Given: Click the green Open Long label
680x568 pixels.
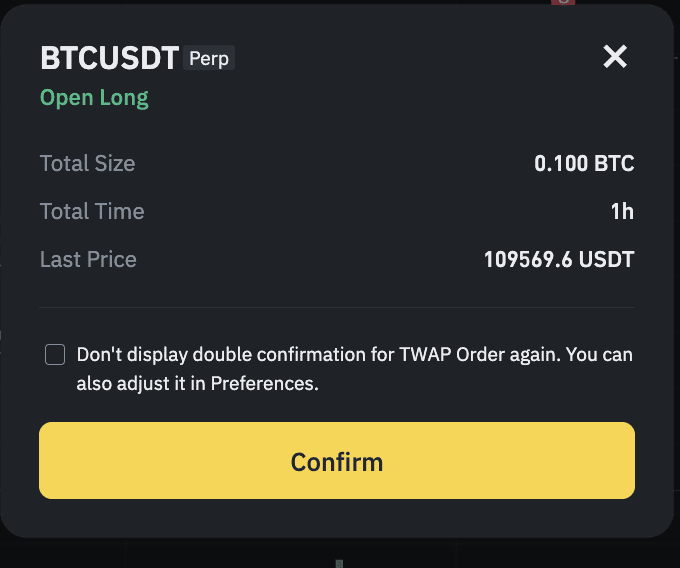Looking at the screenshot, I should (x=94, y=98).
